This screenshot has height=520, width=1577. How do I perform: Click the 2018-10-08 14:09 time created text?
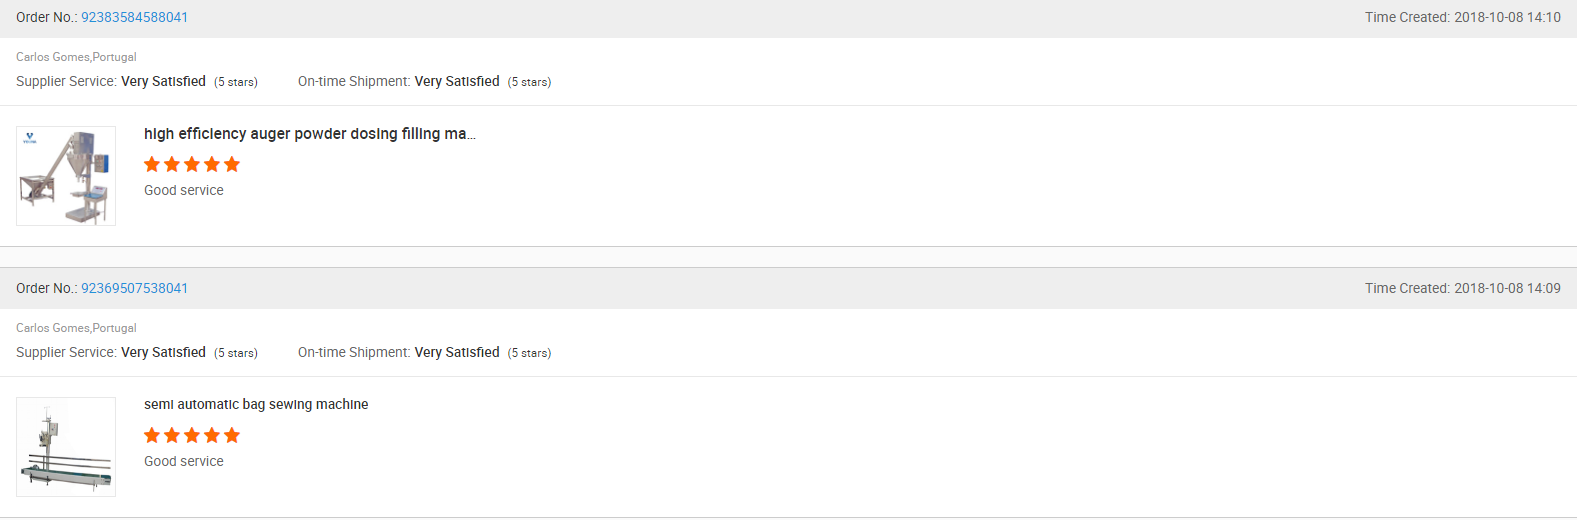1507,288
